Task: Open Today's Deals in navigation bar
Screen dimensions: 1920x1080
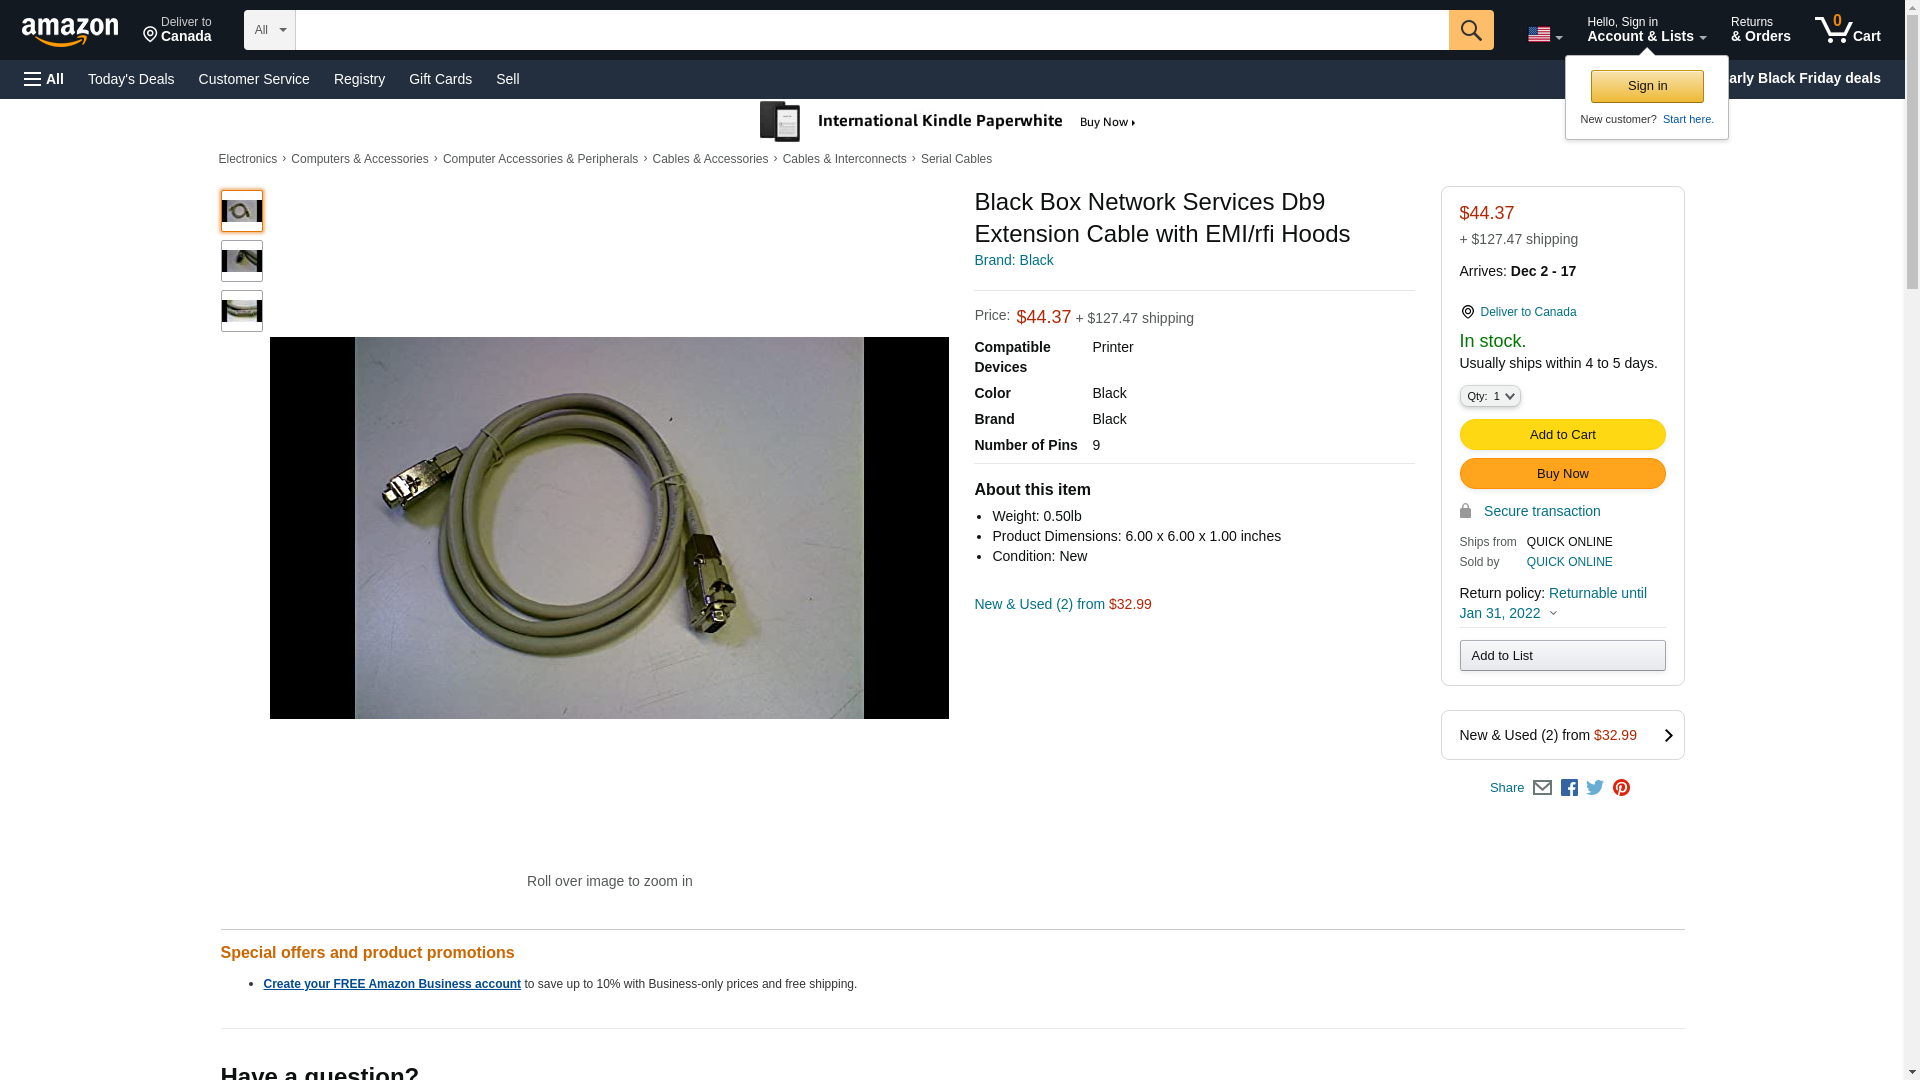Action: pyautogui.click(x=131, y=79)
